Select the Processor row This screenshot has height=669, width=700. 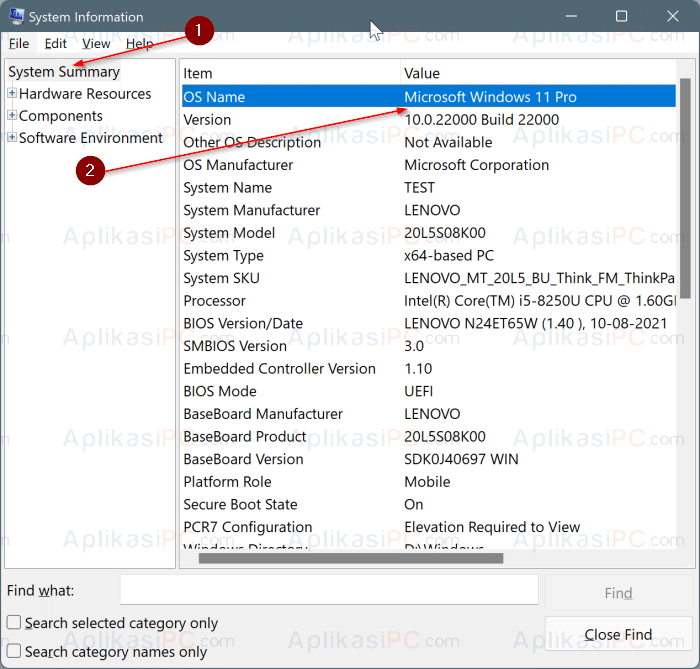click(429, 301)
